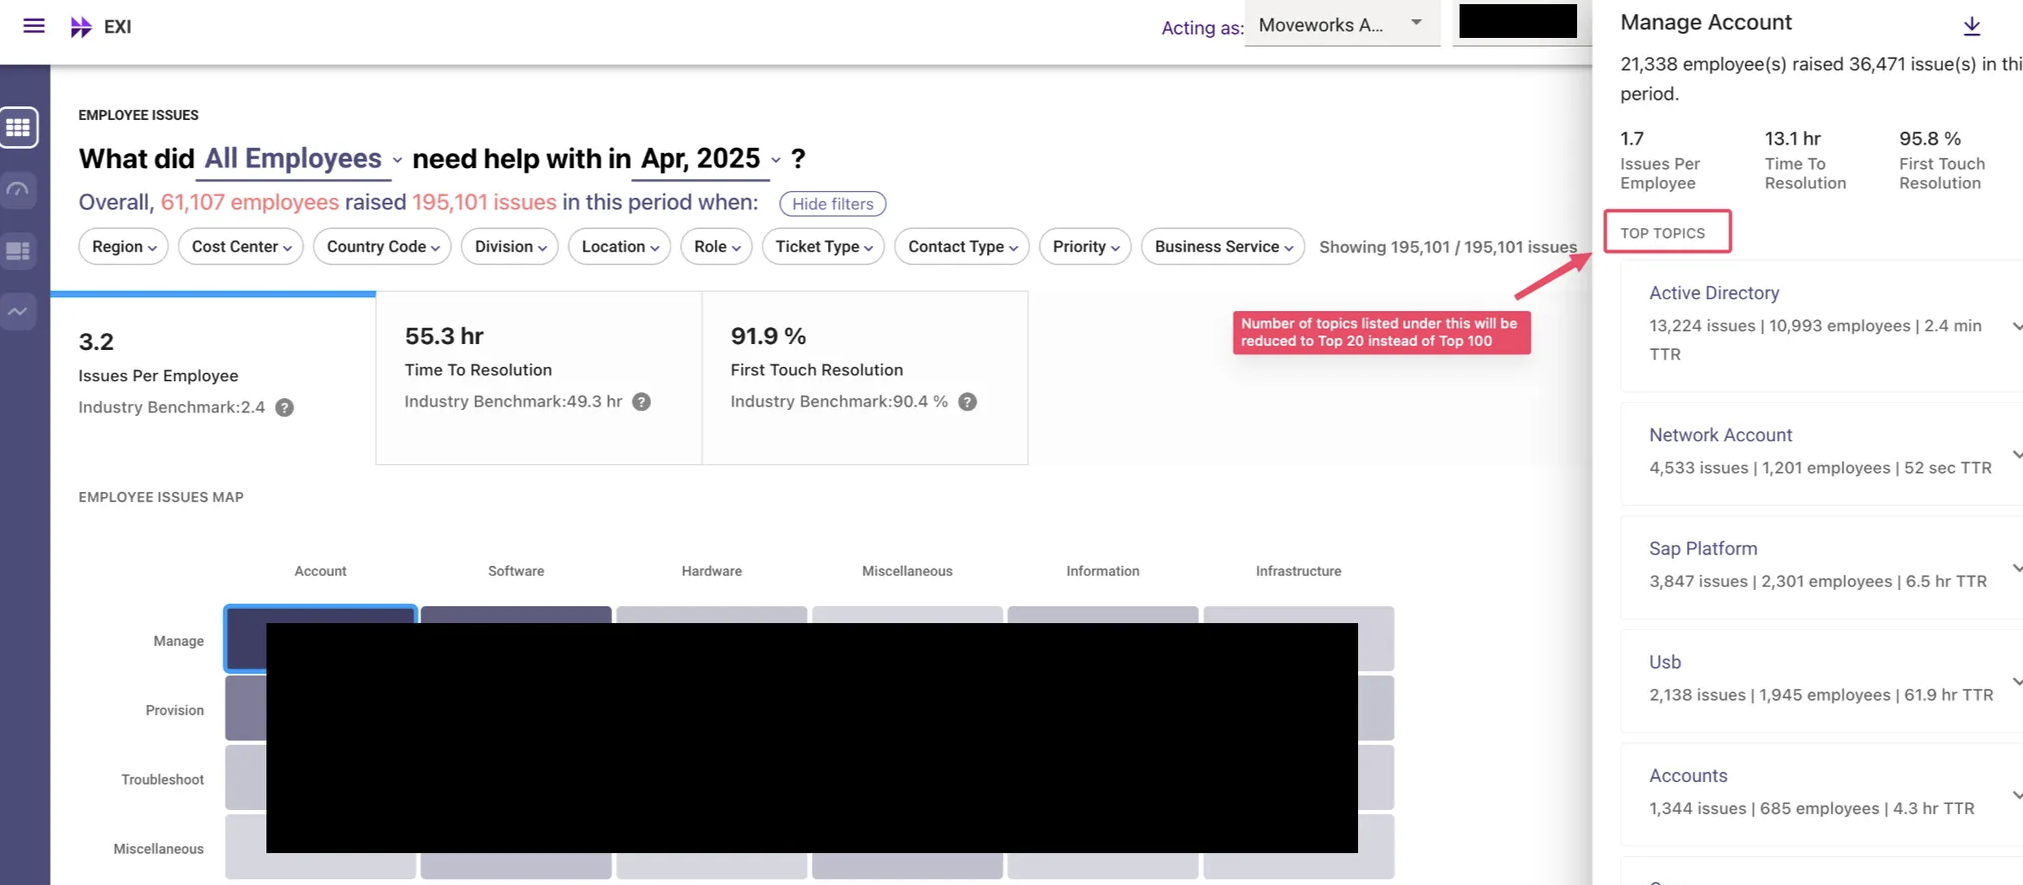Click the 61,107 employees text
The width and height of the screenshot is (2023, 885).
[250, 202]
